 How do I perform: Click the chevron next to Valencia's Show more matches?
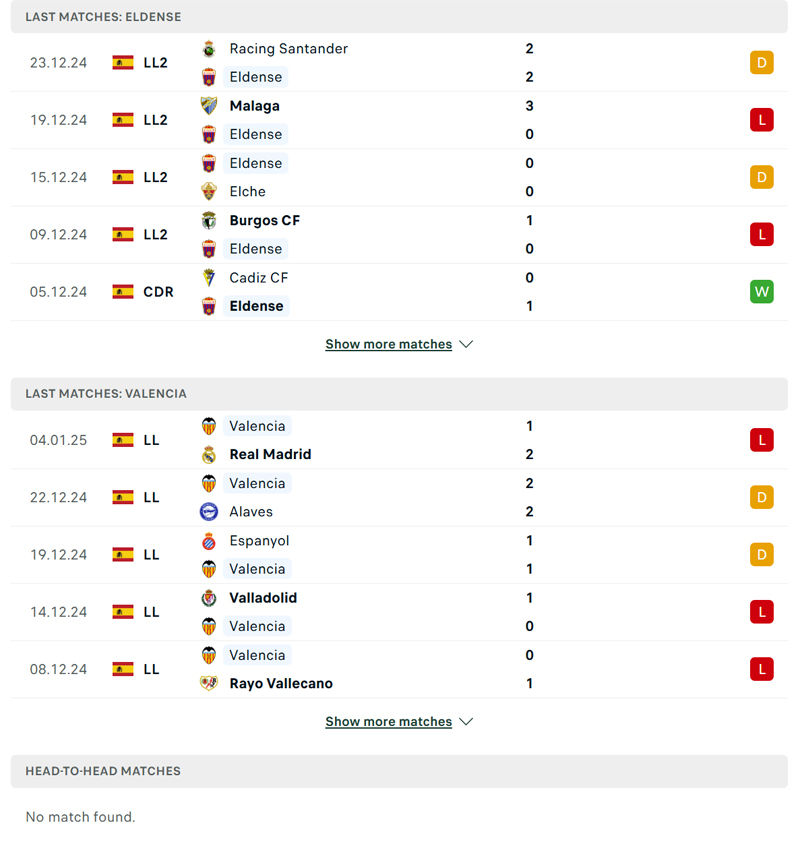[466, 721]
